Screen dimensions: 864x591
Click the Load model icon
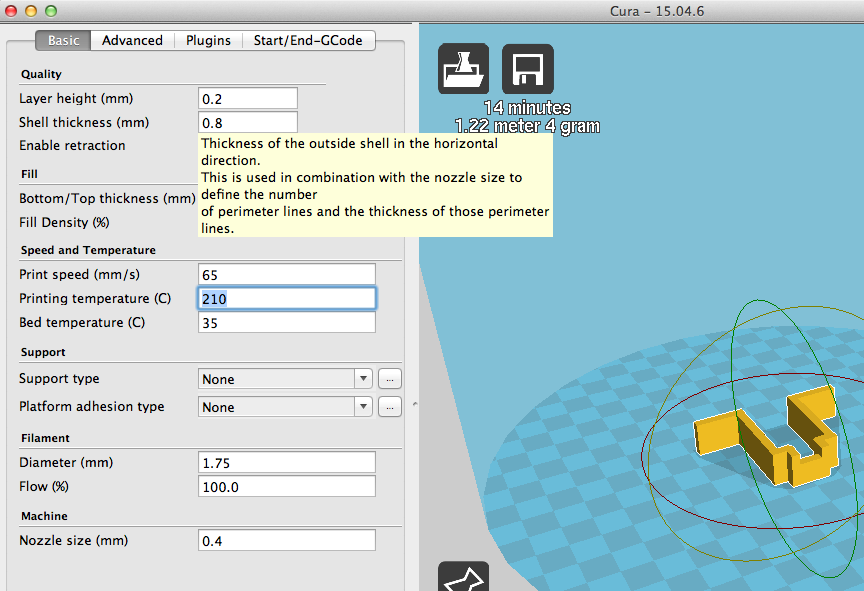(x=463, y=68)
